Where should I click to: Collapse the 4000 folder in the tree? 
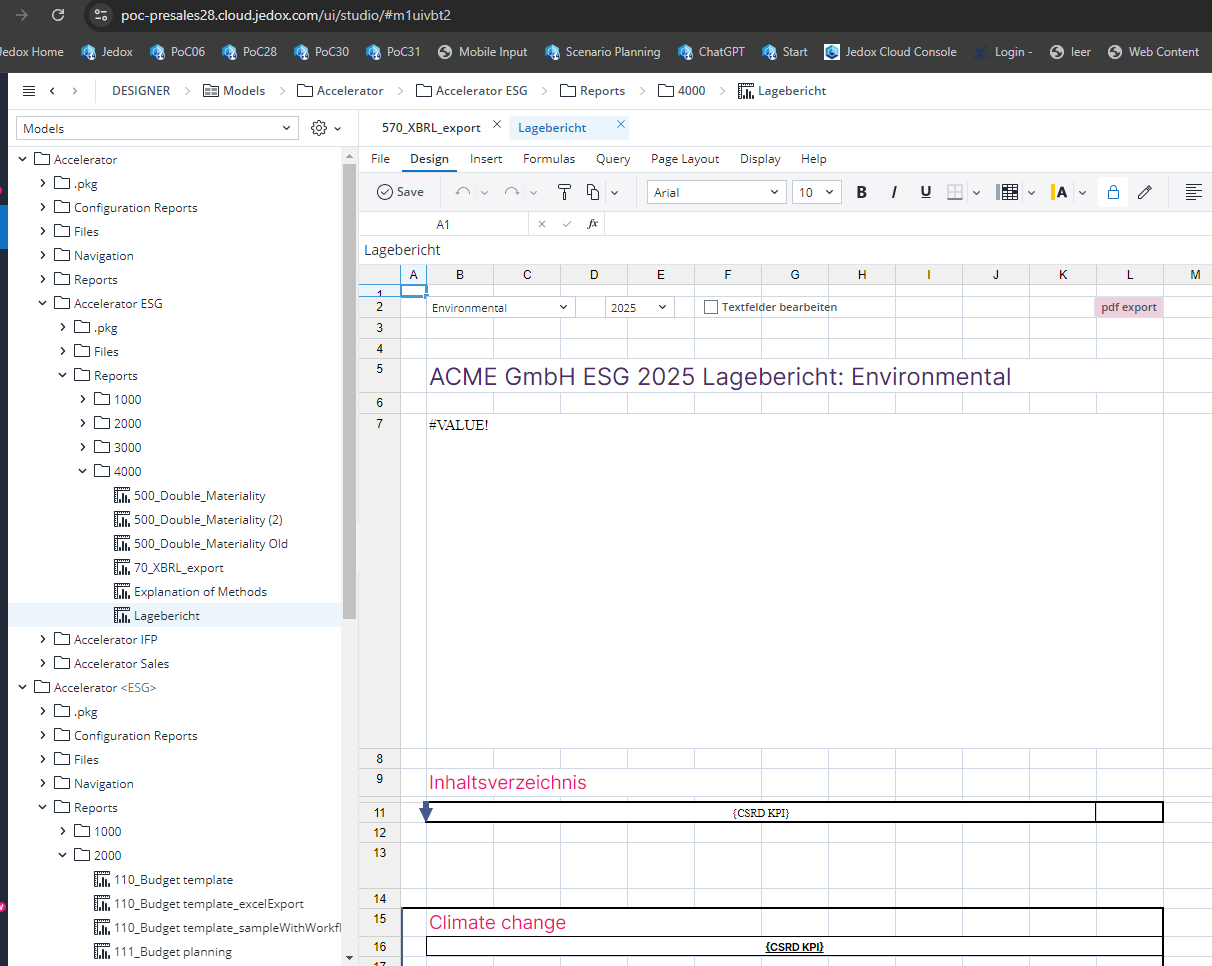tap(83, 472)
